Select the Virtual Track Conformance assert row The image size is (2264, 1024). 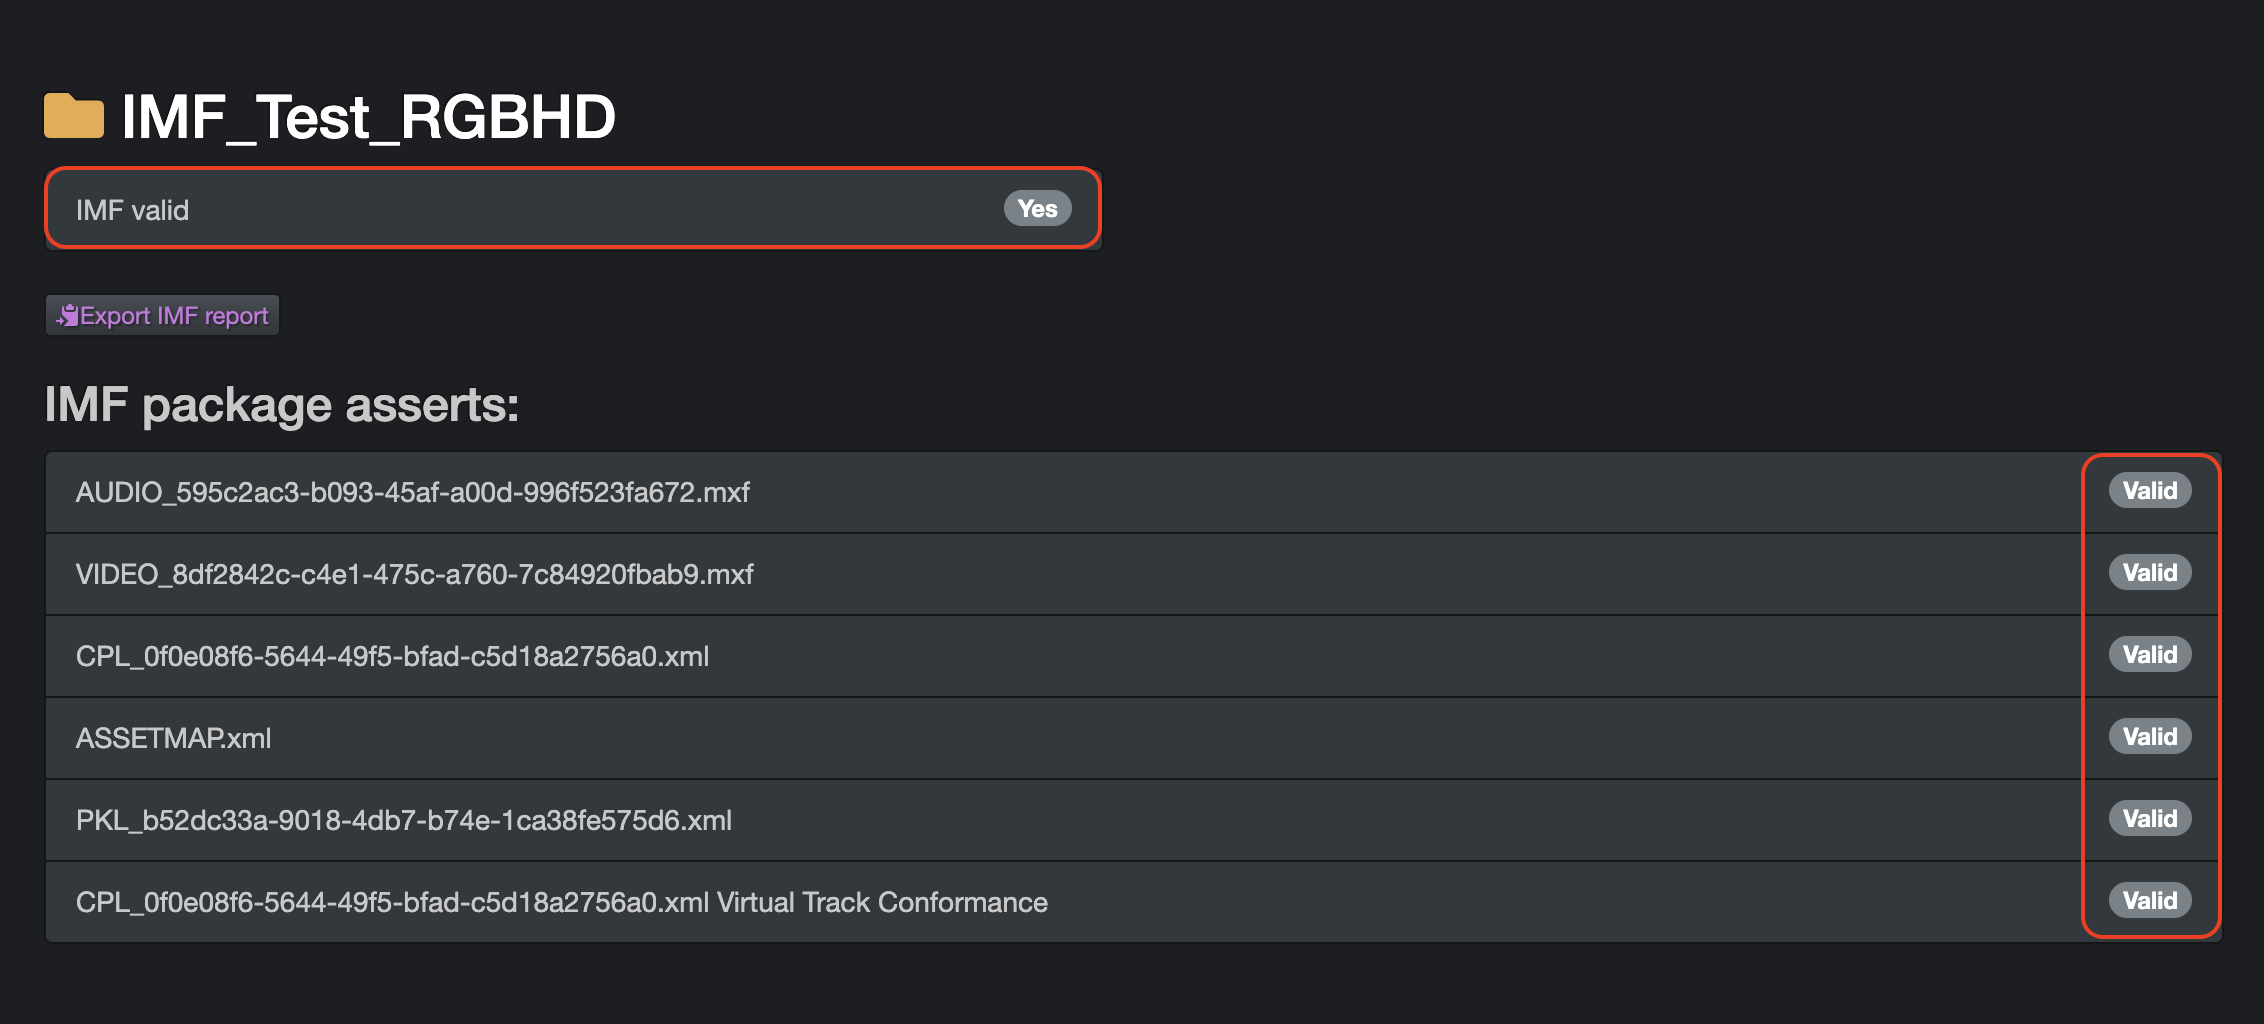point(562,902)
